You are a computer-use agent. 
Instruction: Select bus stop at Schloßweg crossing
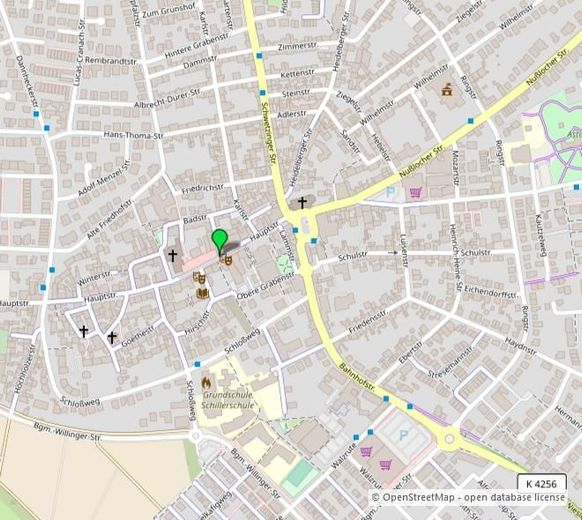(x=197, y=364)
